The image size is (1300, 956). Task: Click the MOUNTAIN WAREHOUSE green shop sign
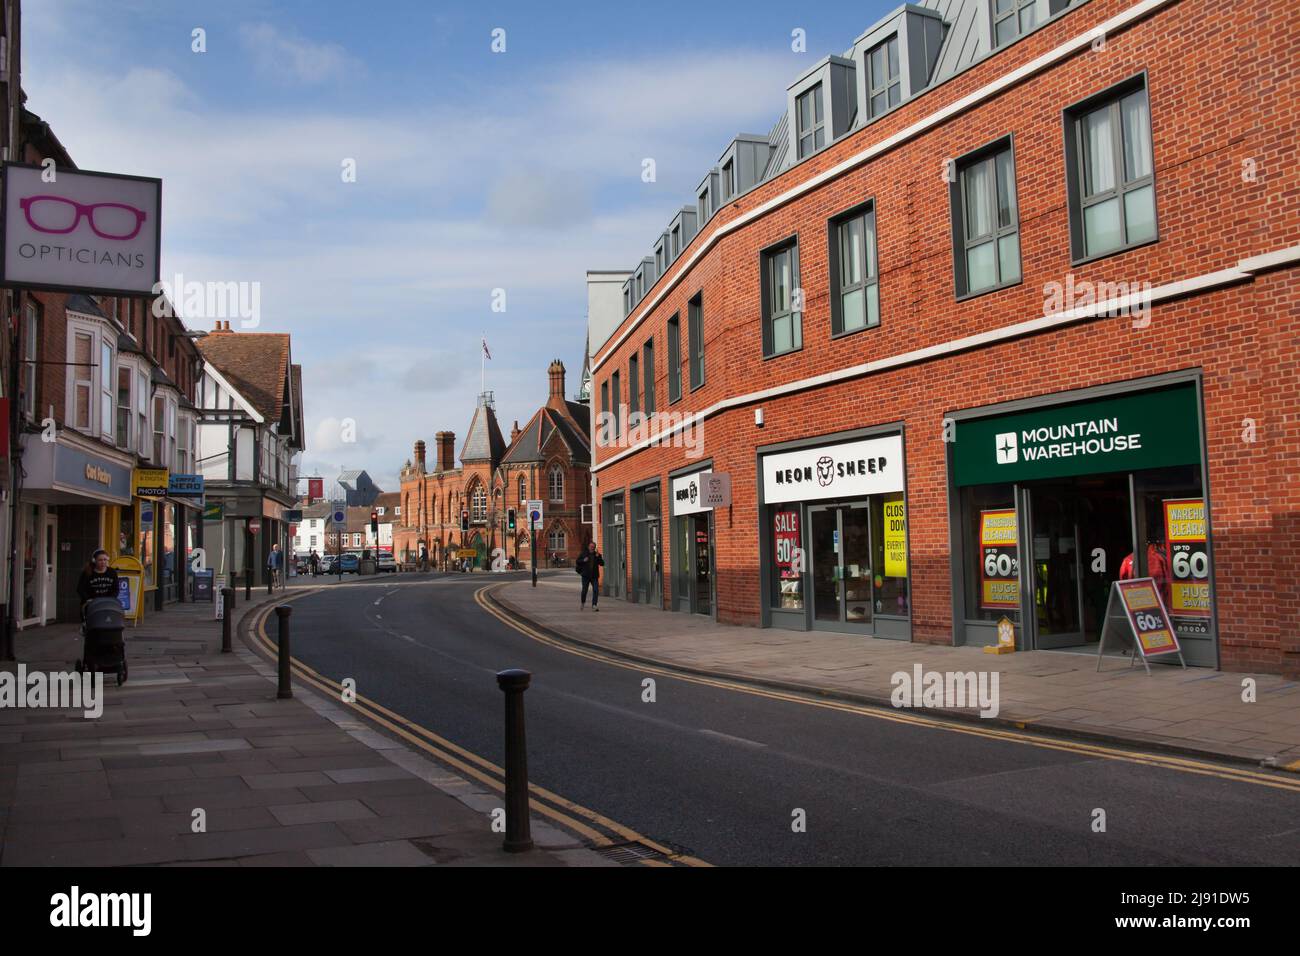click(x=1075, y=436)
